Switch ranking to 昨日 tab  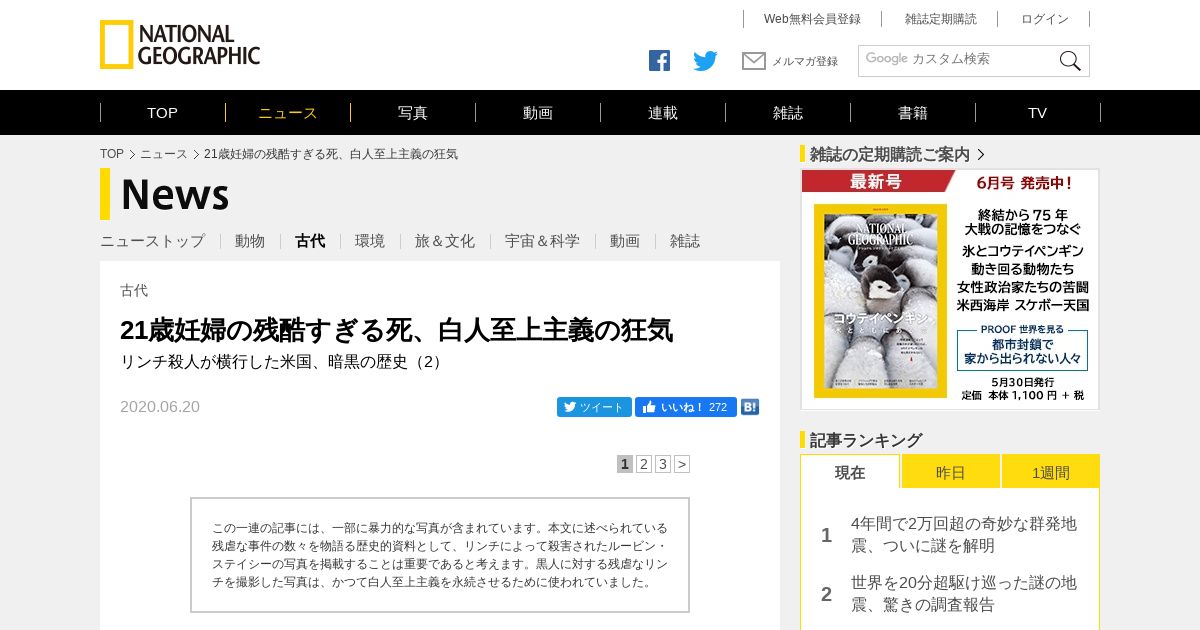(x=951, y=472)
